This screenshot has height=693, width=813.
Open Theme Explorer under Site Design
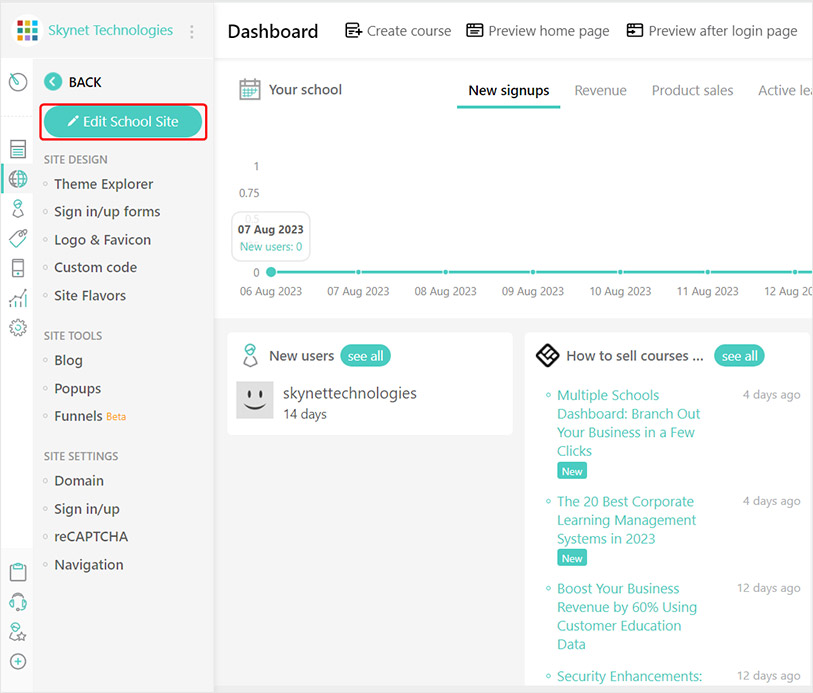tap(103, 184)
